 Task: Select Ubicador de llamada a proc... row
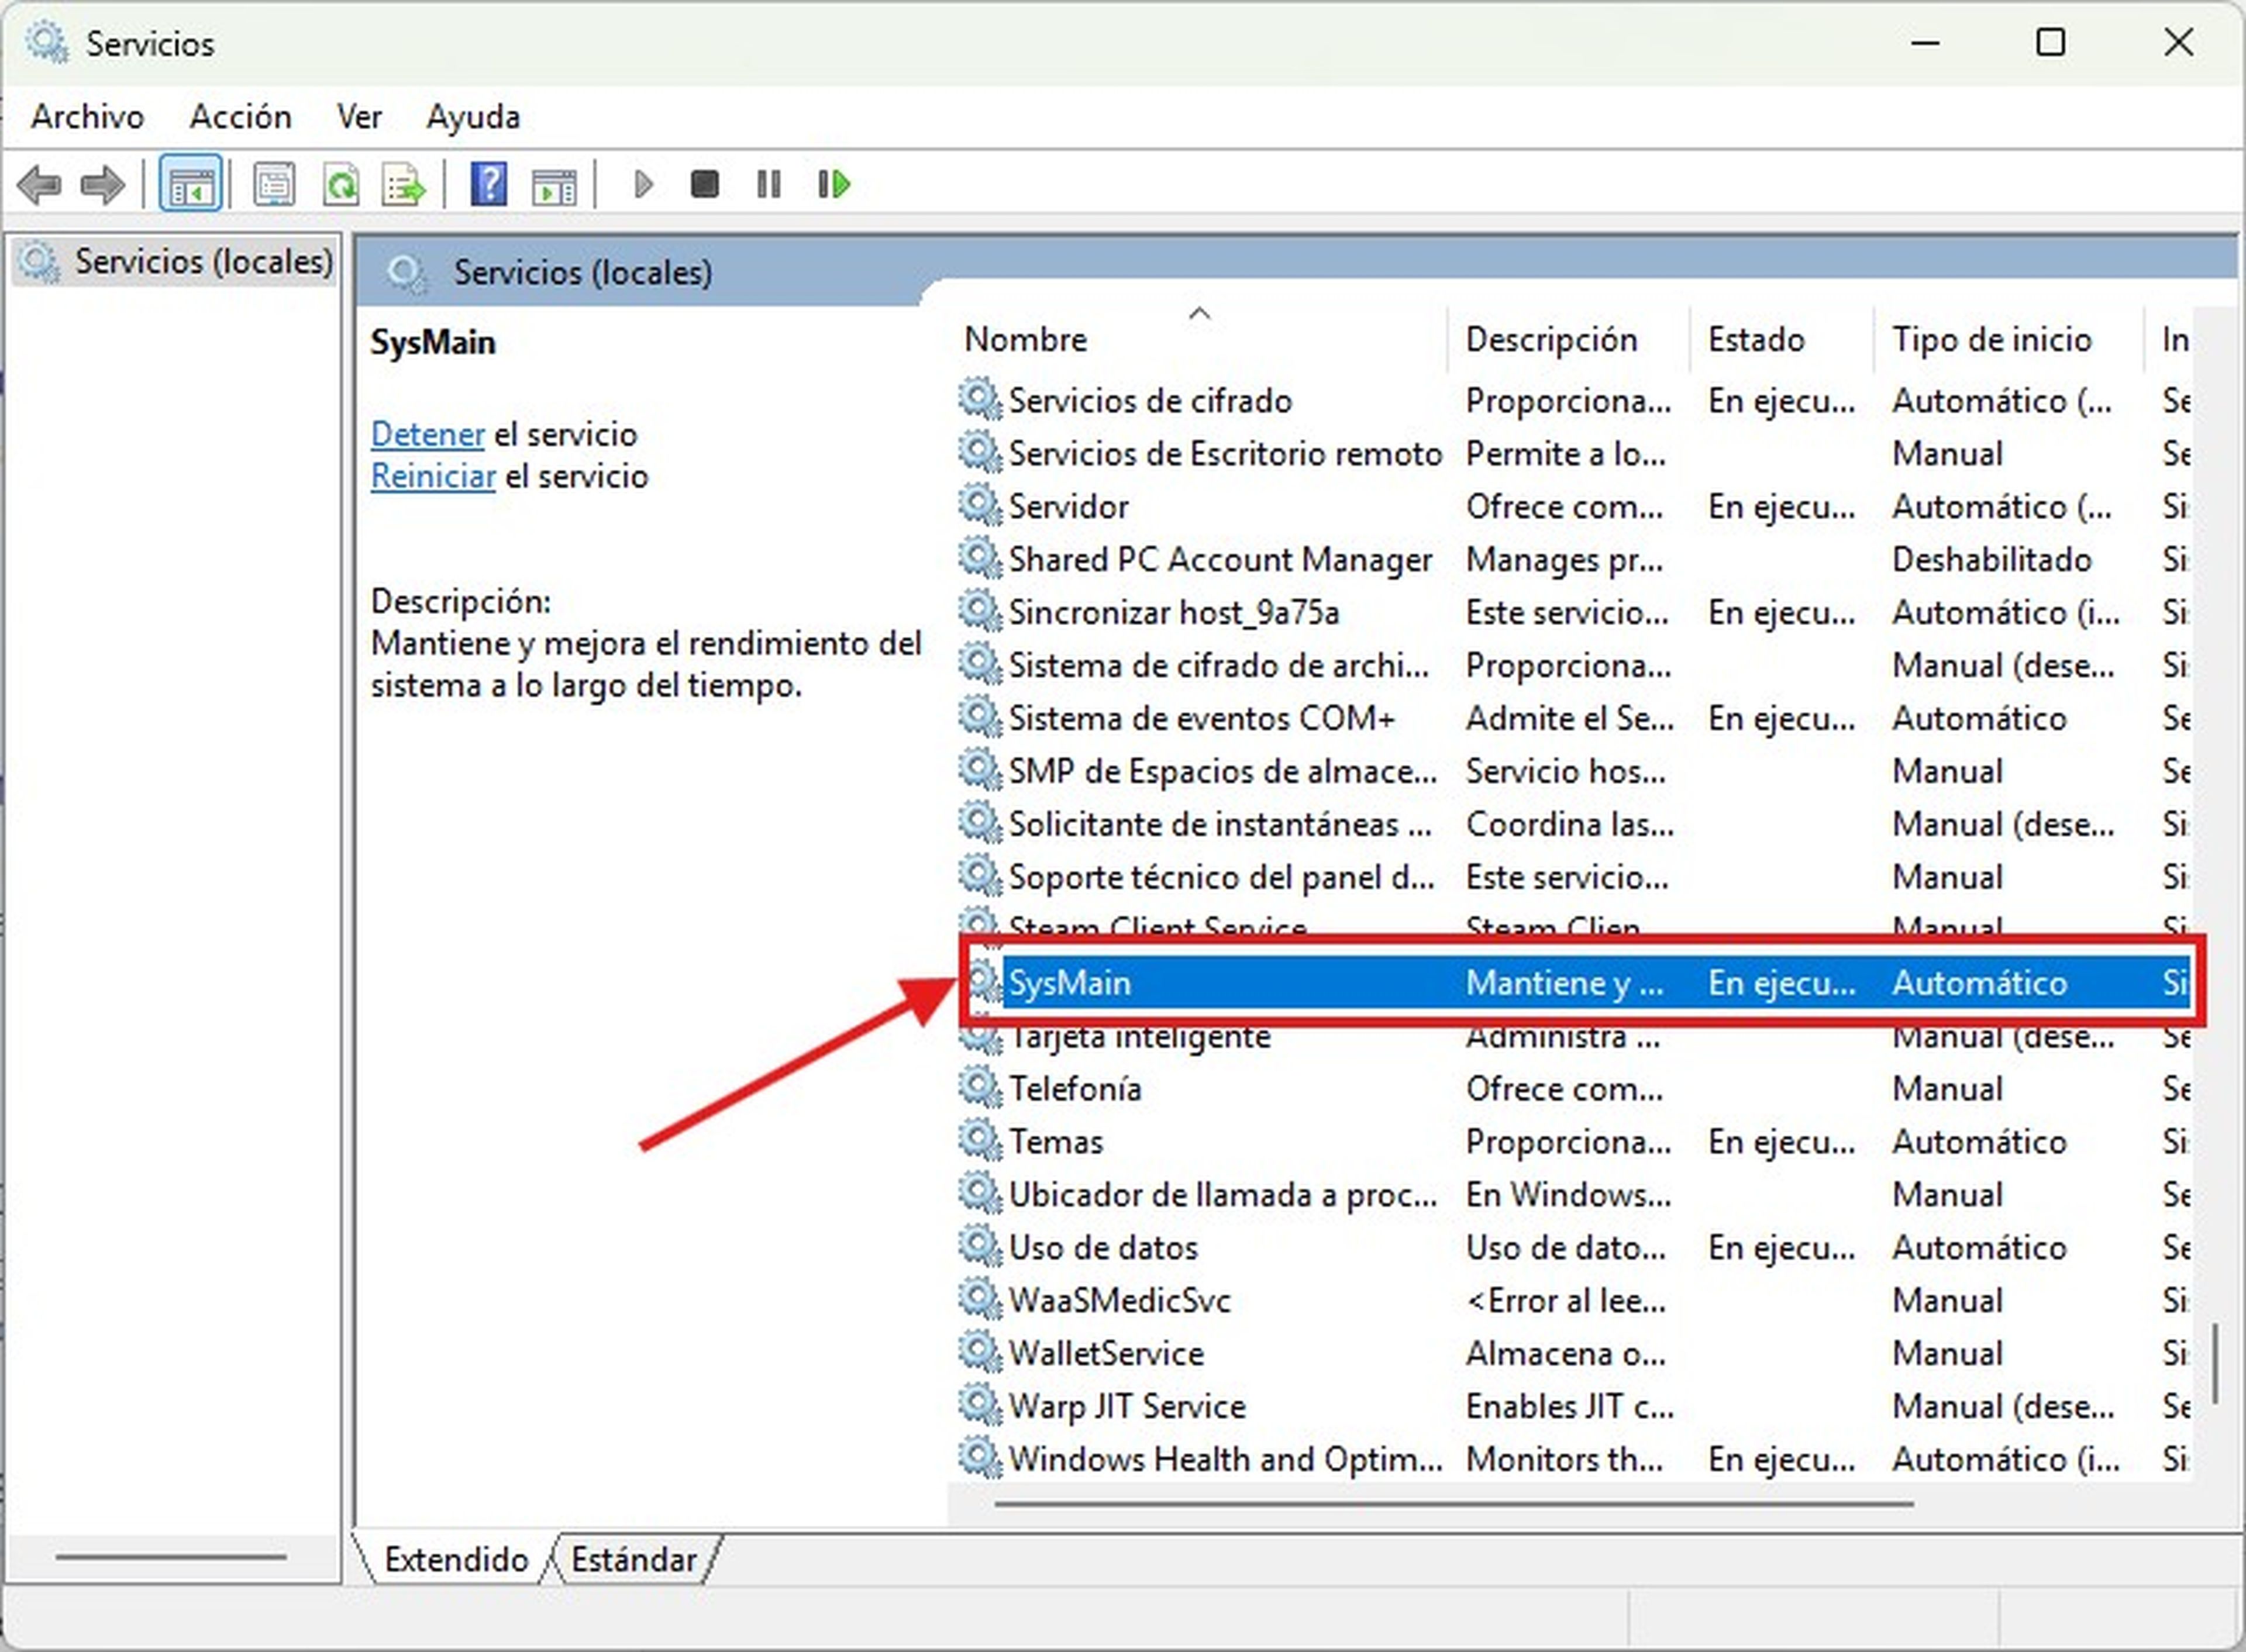(x=1575, y=1194)
